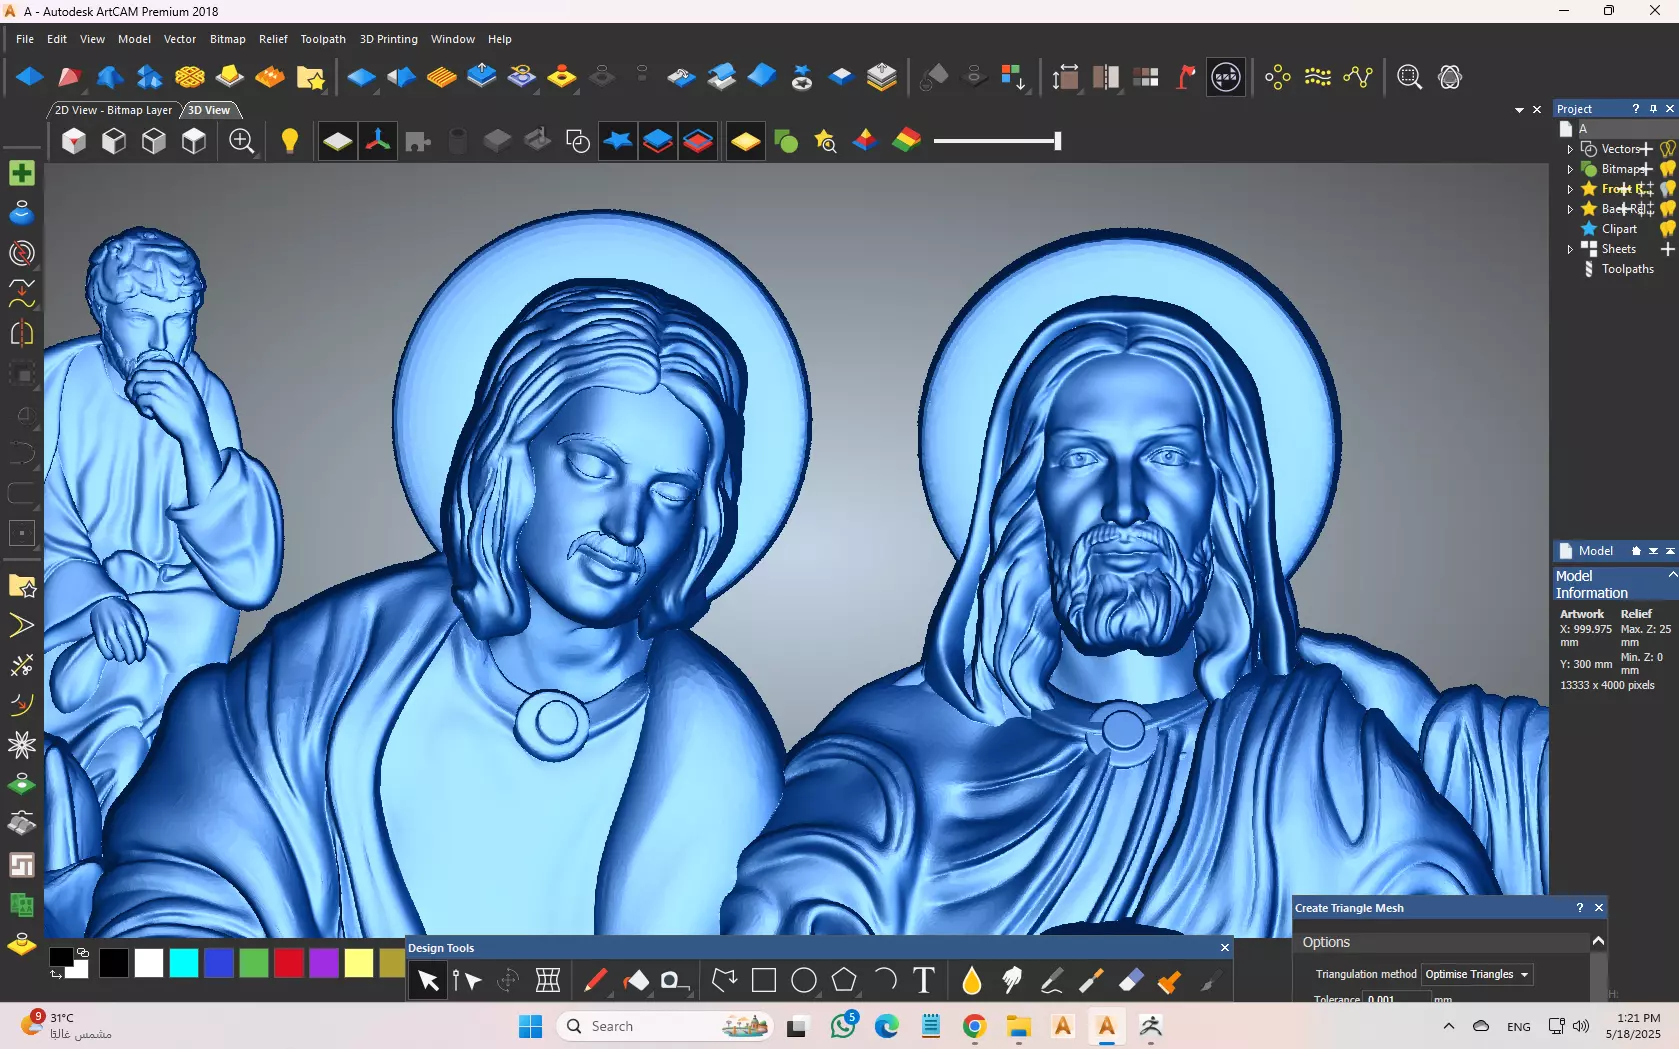Select the Smudge finger sculpting tool

1012,981
